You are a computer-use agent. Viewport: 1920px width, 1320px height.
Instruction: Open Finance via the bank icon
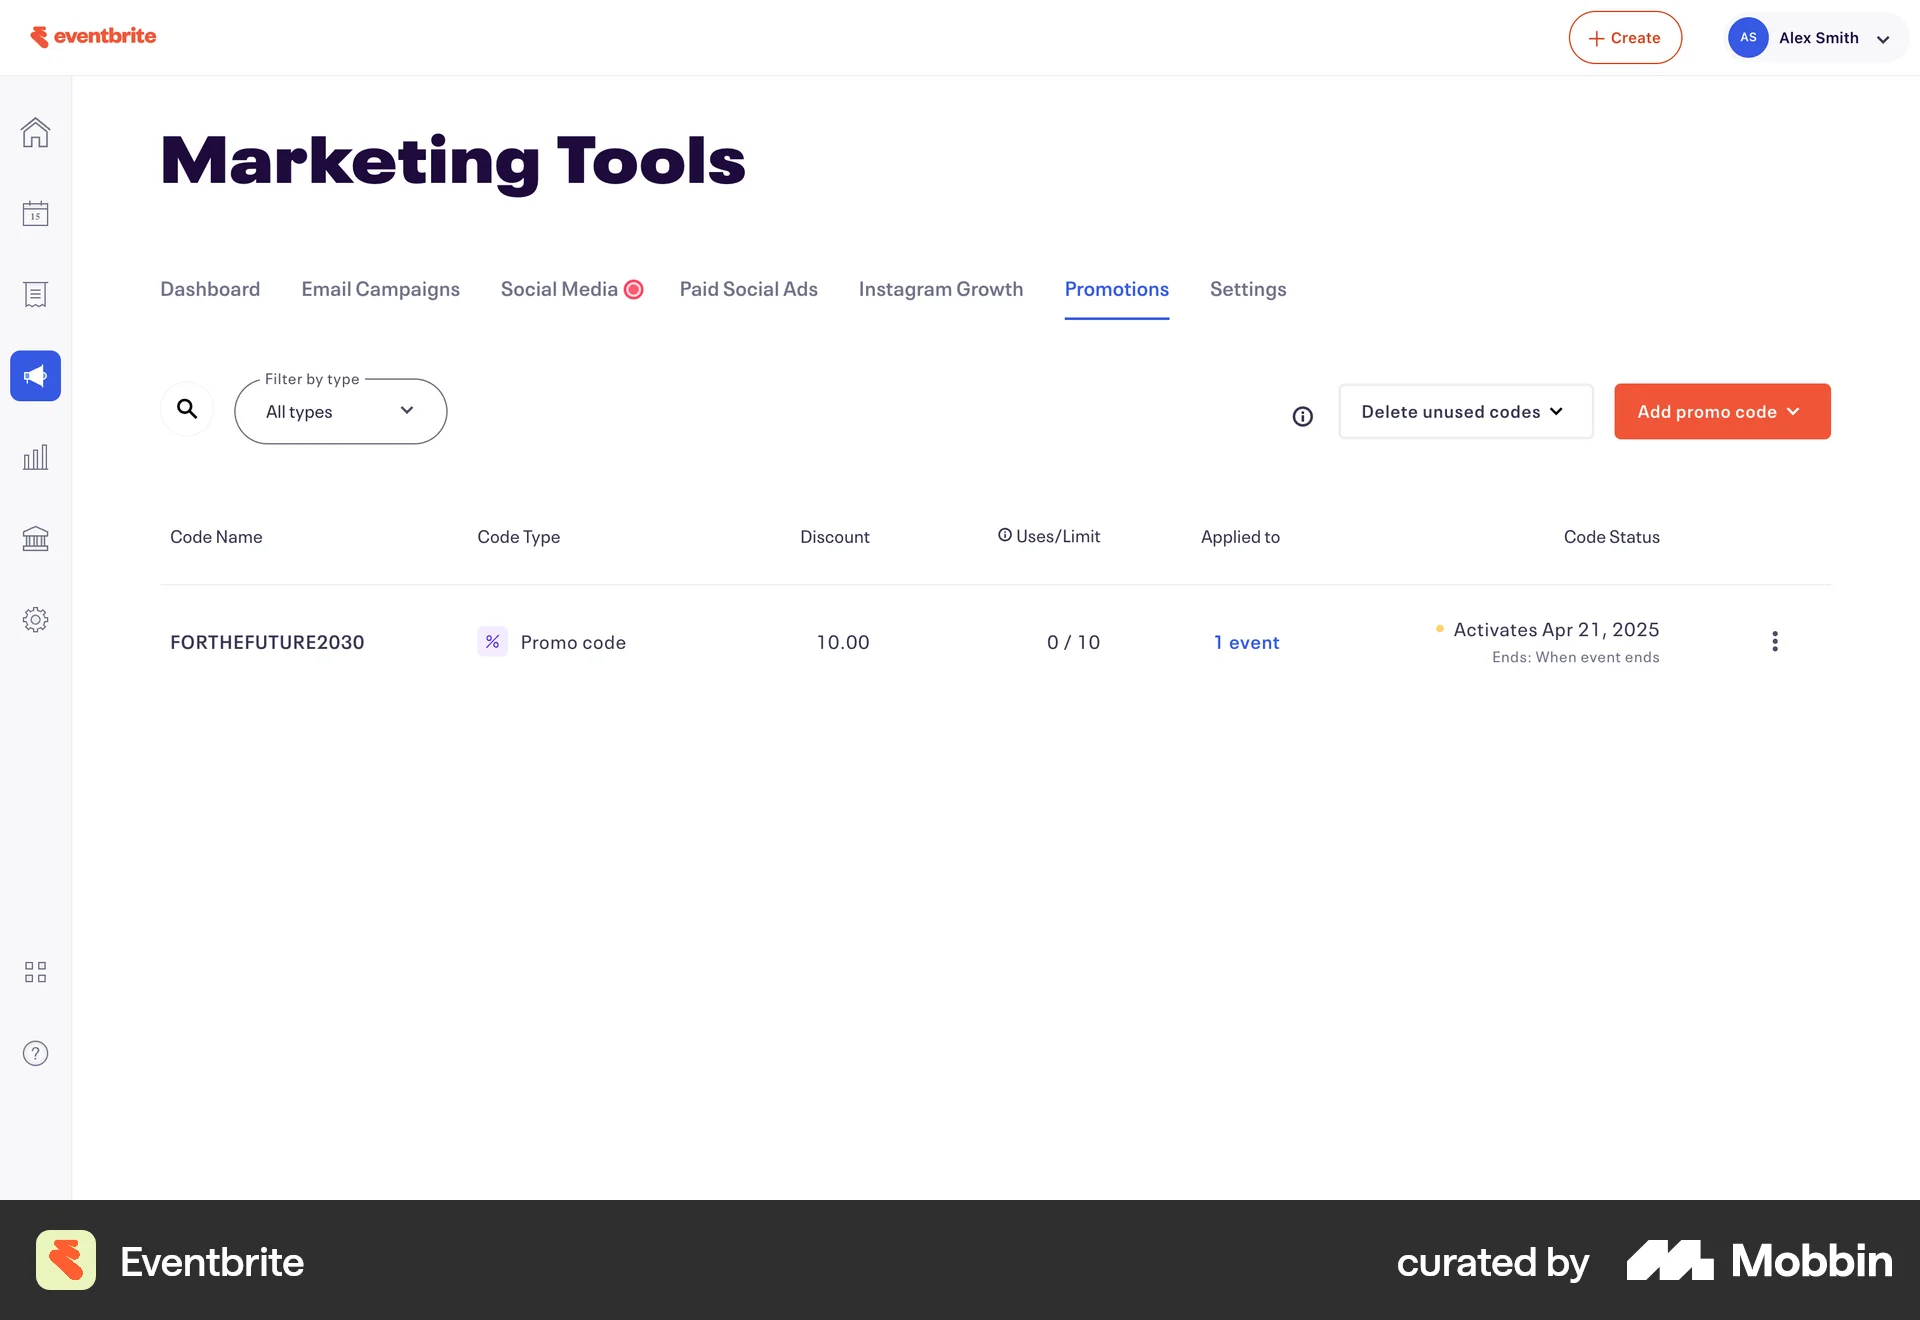[35, 538]
